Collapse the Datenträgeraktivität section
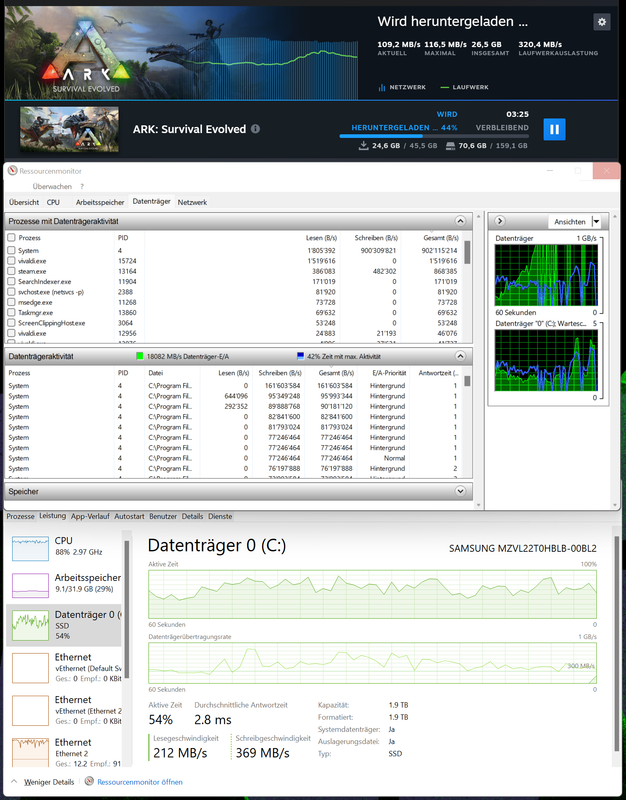626x800 pixels. 460,356
